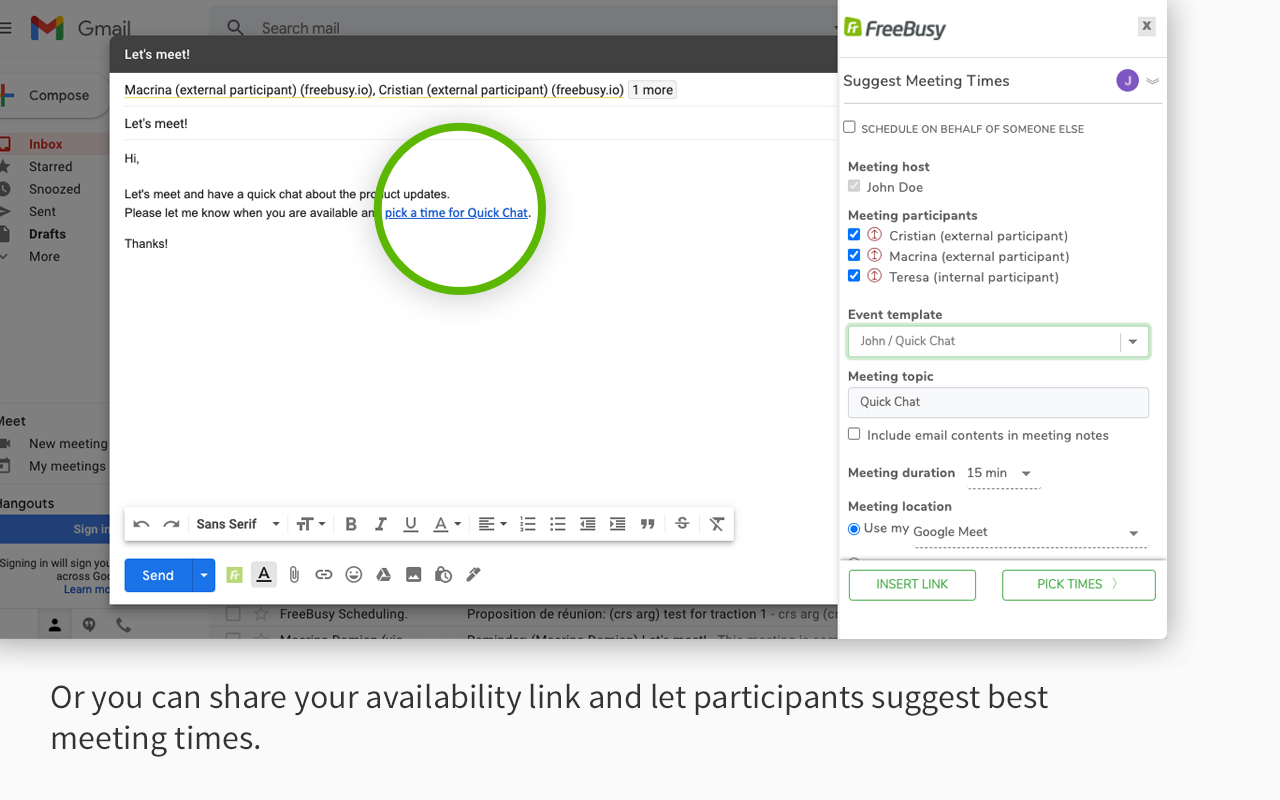Insert files using Google Drive
This screenshot has height=800, width=1280.
(383, 575)
